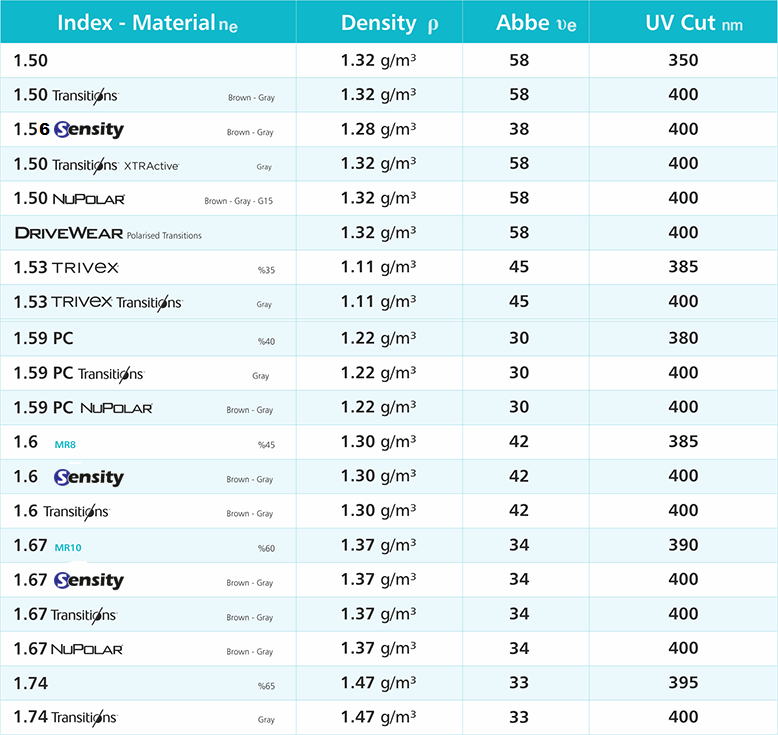Click the 1.59 PC NuPolar logo
The height and width of the screenshot is (735, 778).
pyautogui.click(x=116, y=407)
